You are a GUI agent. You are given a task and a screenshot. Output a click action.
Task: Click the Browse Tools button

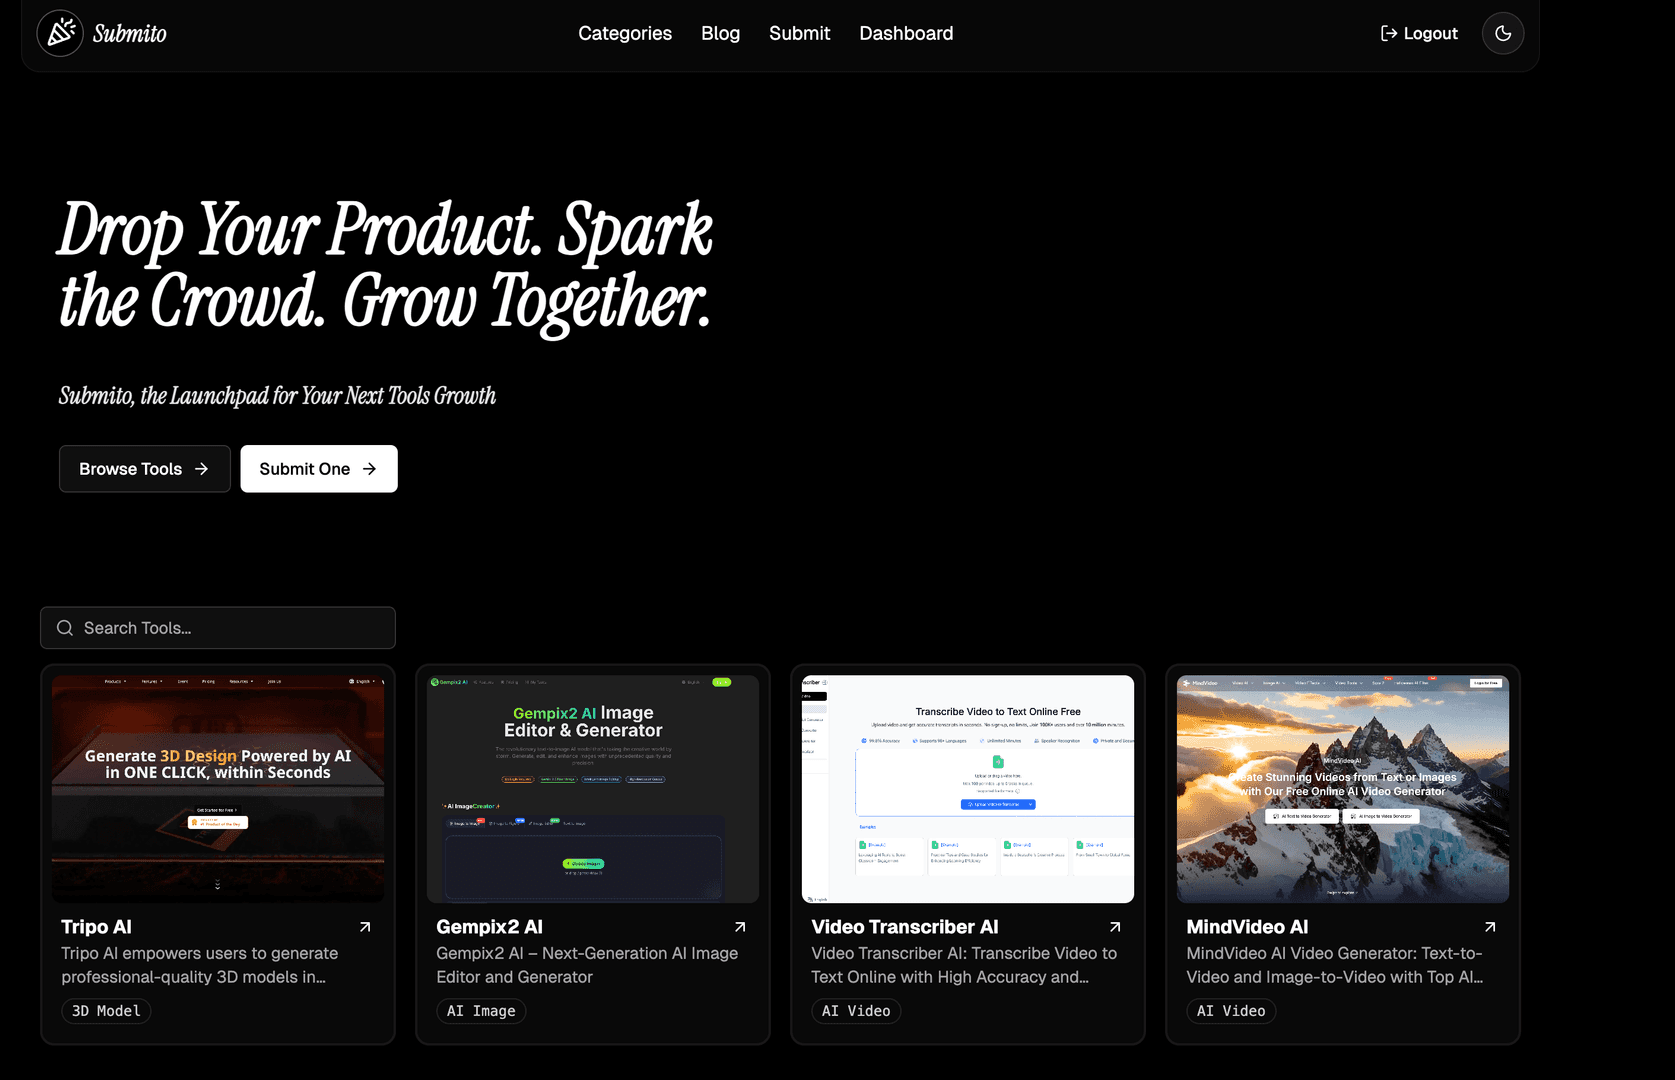[x=144, y=469]
